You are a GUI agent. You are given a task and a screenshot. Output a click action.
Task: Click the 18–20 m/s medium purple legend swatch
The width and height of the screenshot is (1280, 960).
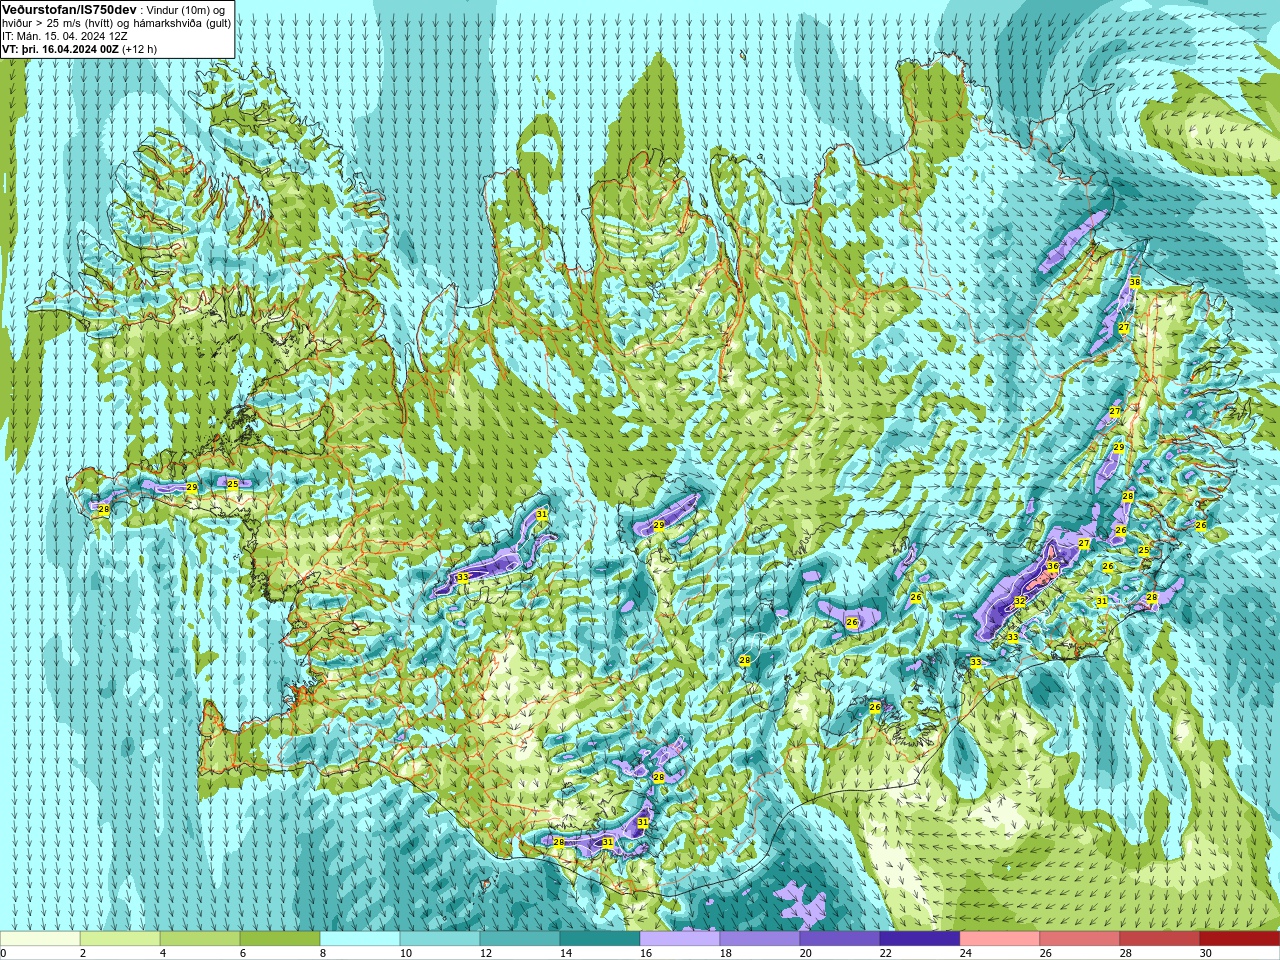coord(760,939)
